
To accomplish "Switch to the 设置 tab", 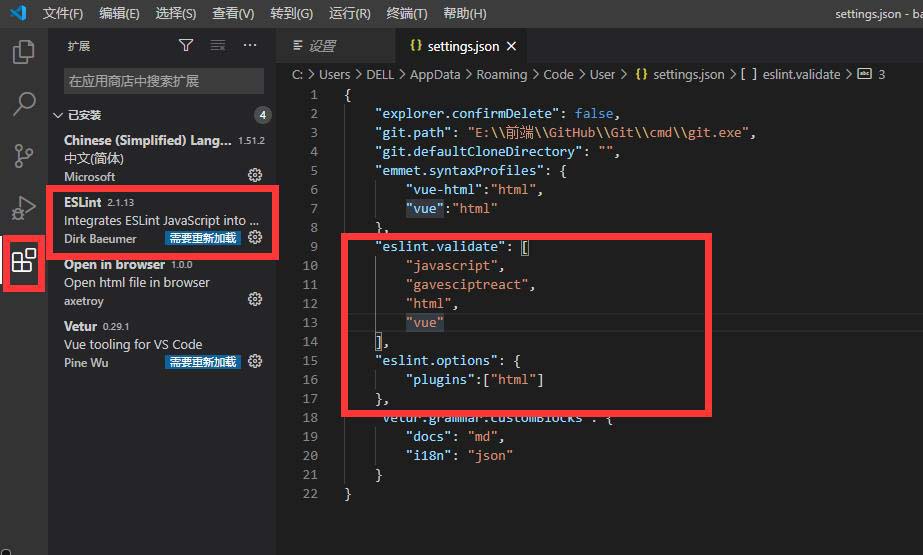I will point(336,46).
